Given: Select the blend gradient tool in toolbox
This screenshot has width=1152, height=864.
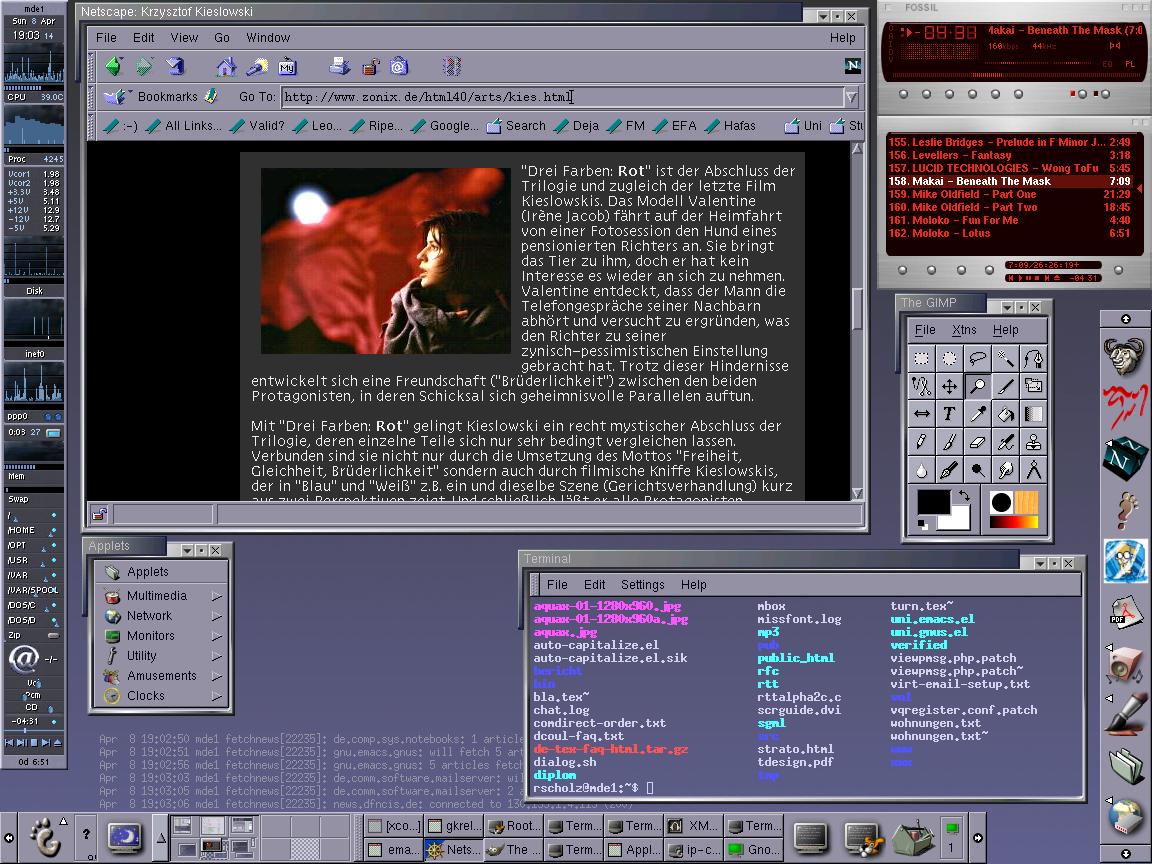Looking at the screenshot, I should pos(1033,414).
